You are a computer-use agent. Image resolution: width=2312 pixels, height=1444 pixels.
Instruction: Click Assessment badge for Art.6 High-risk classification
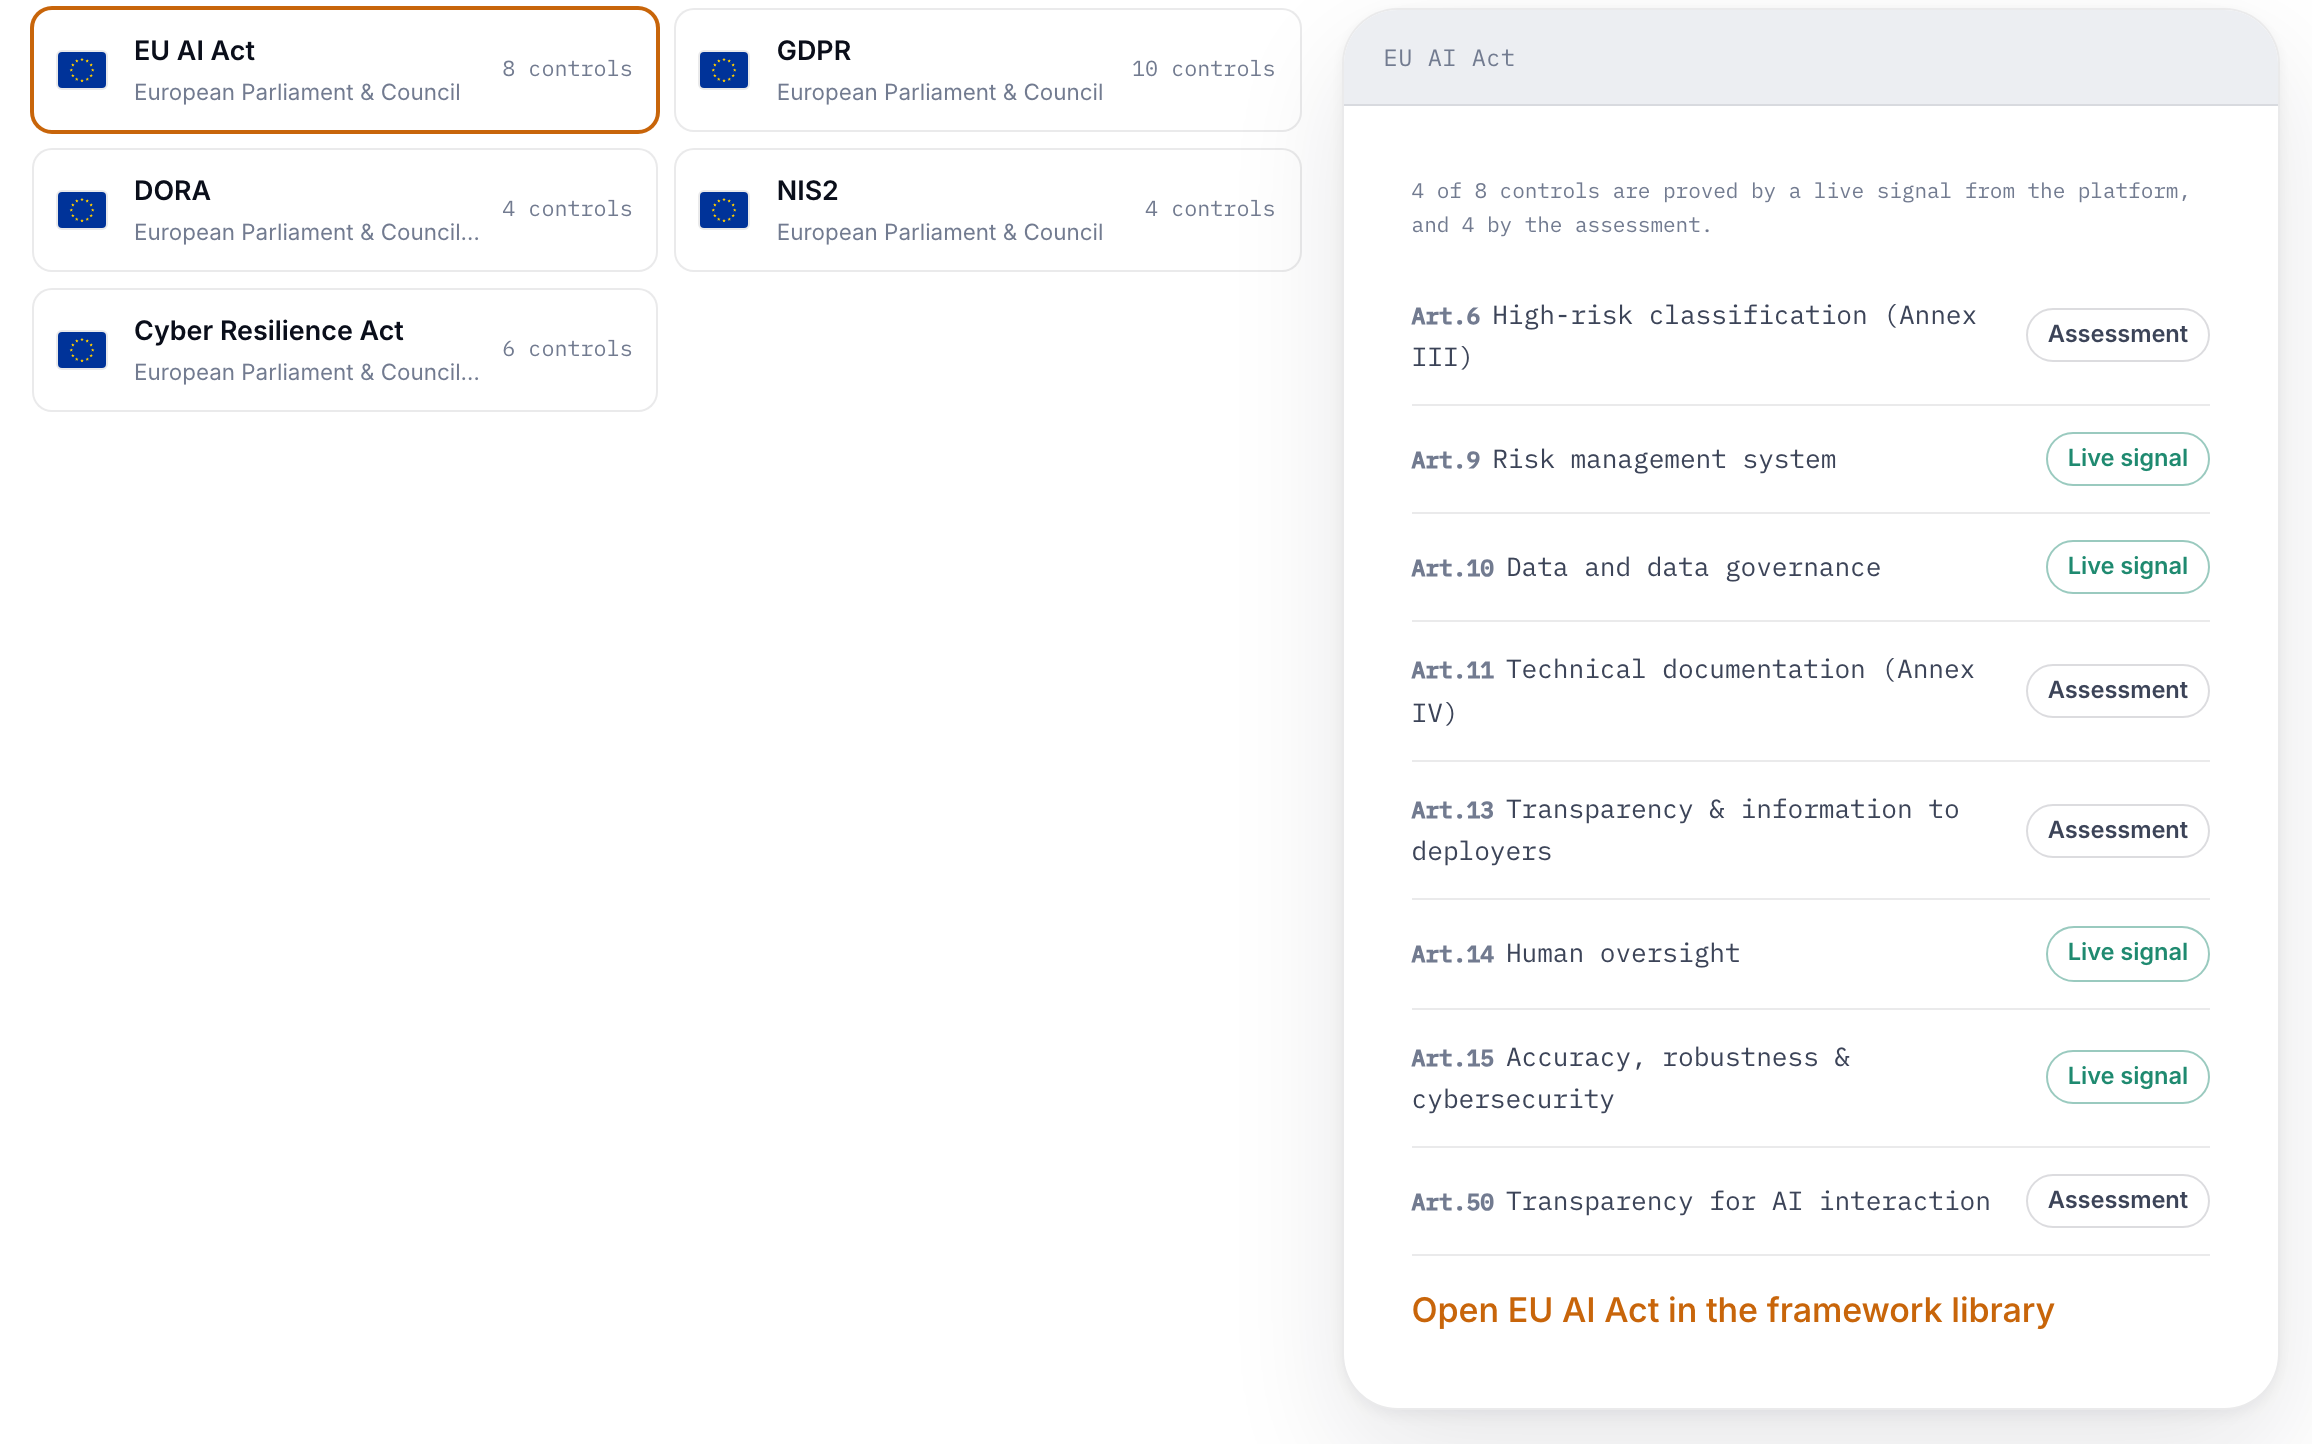(x=2117, y=334)
